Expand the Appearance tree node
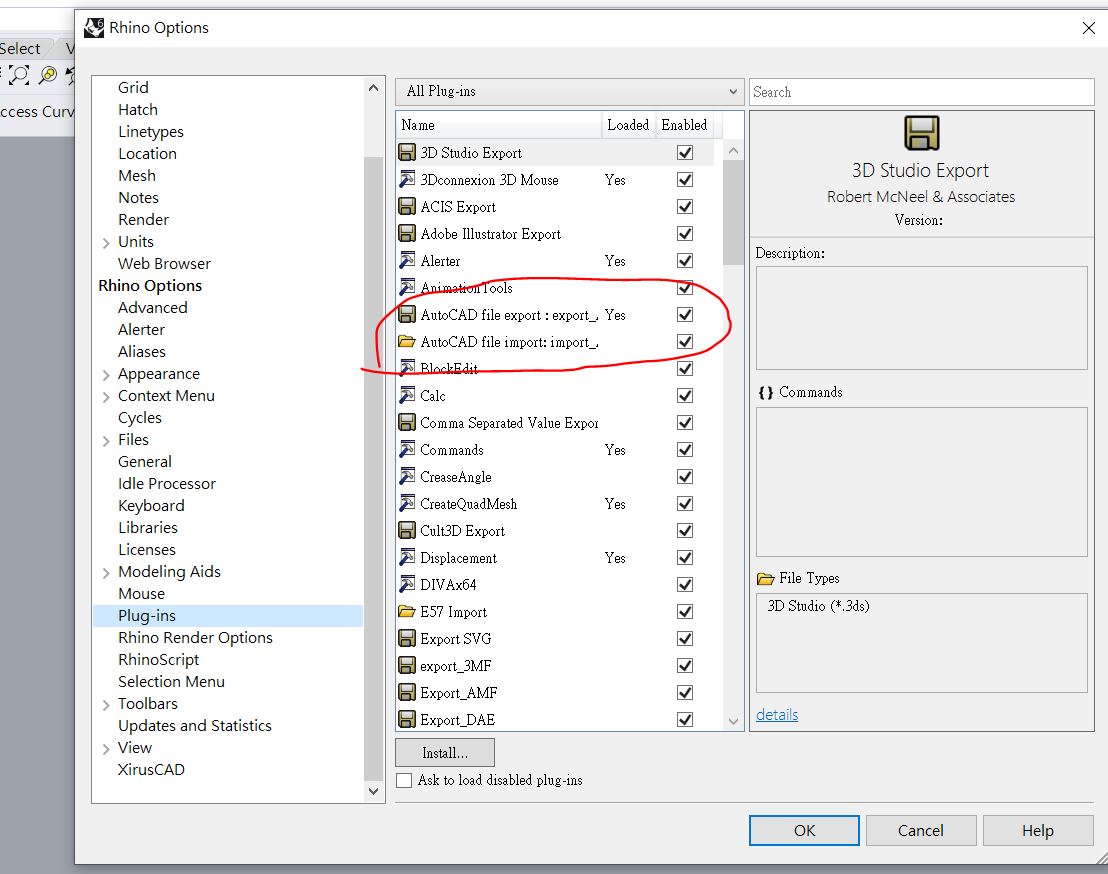 (106, 375)
